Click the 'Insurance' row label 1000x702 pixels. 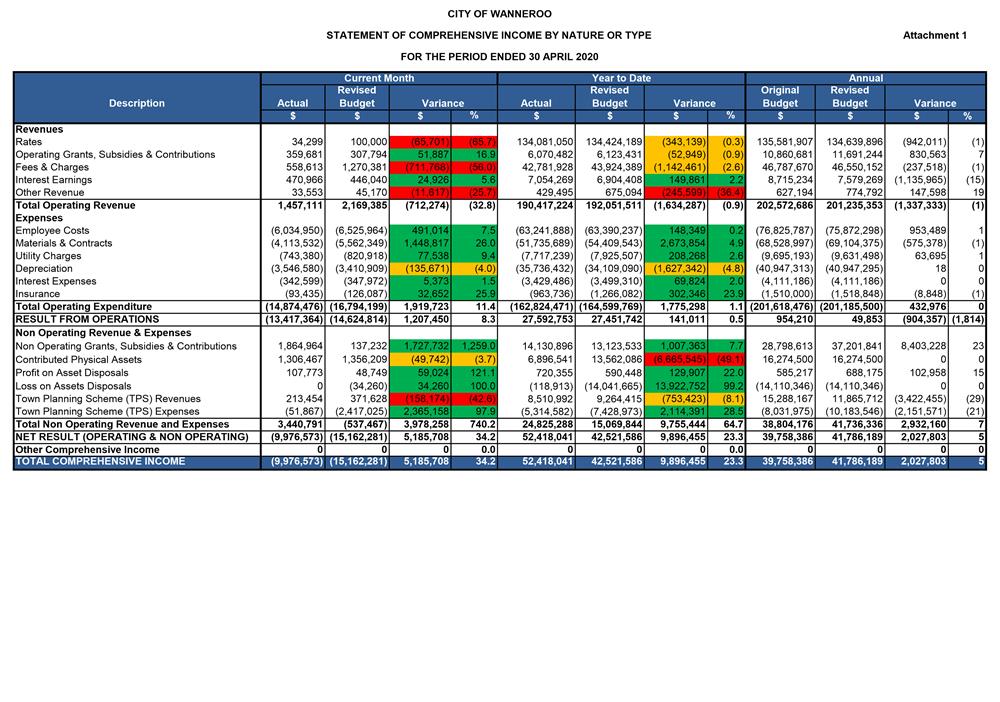point(38,294)
